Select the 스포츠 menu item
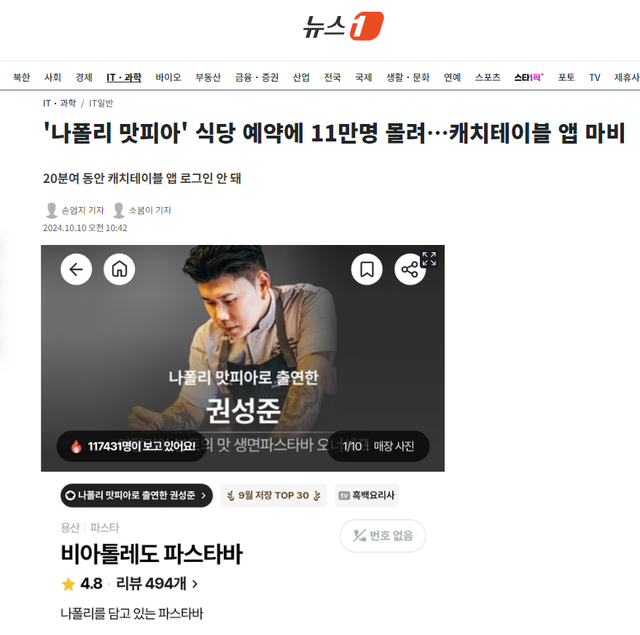The height and width of the screenshot is (635, 640). [487, 77]
